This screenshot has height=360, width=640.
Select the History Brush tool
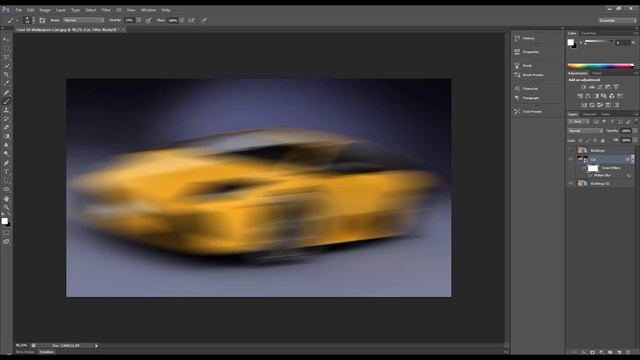6,119
